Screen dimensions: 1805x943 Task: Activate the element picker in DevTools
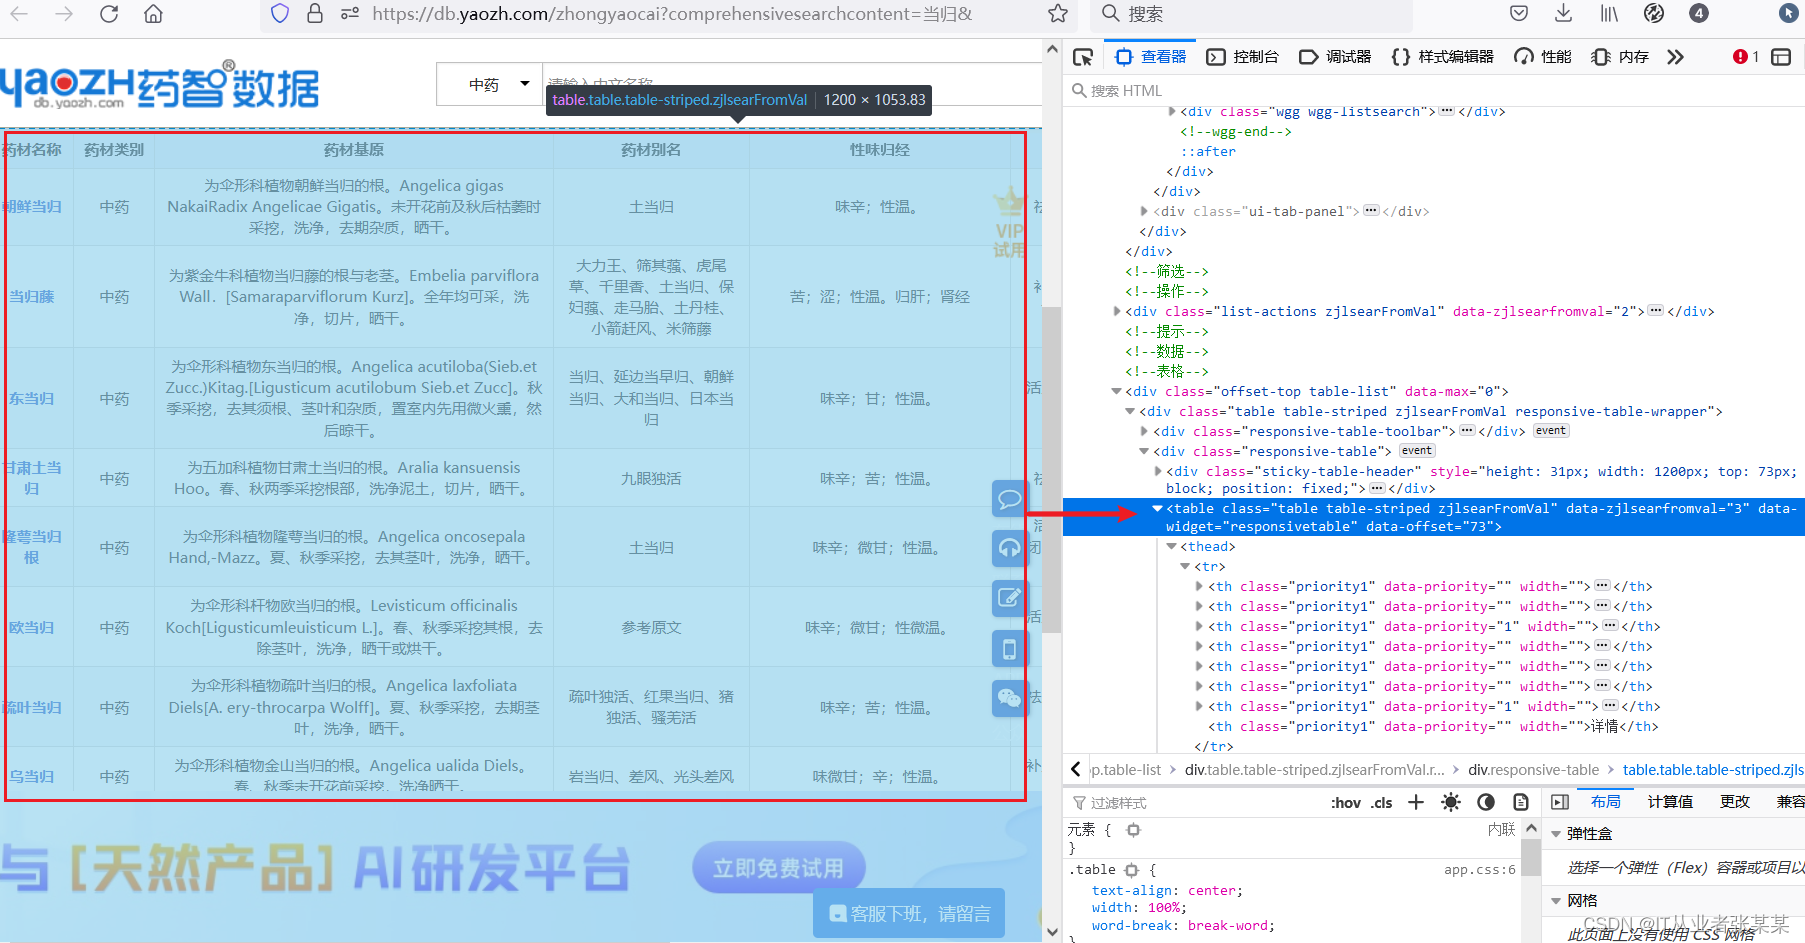click(x=1083, y=57)
